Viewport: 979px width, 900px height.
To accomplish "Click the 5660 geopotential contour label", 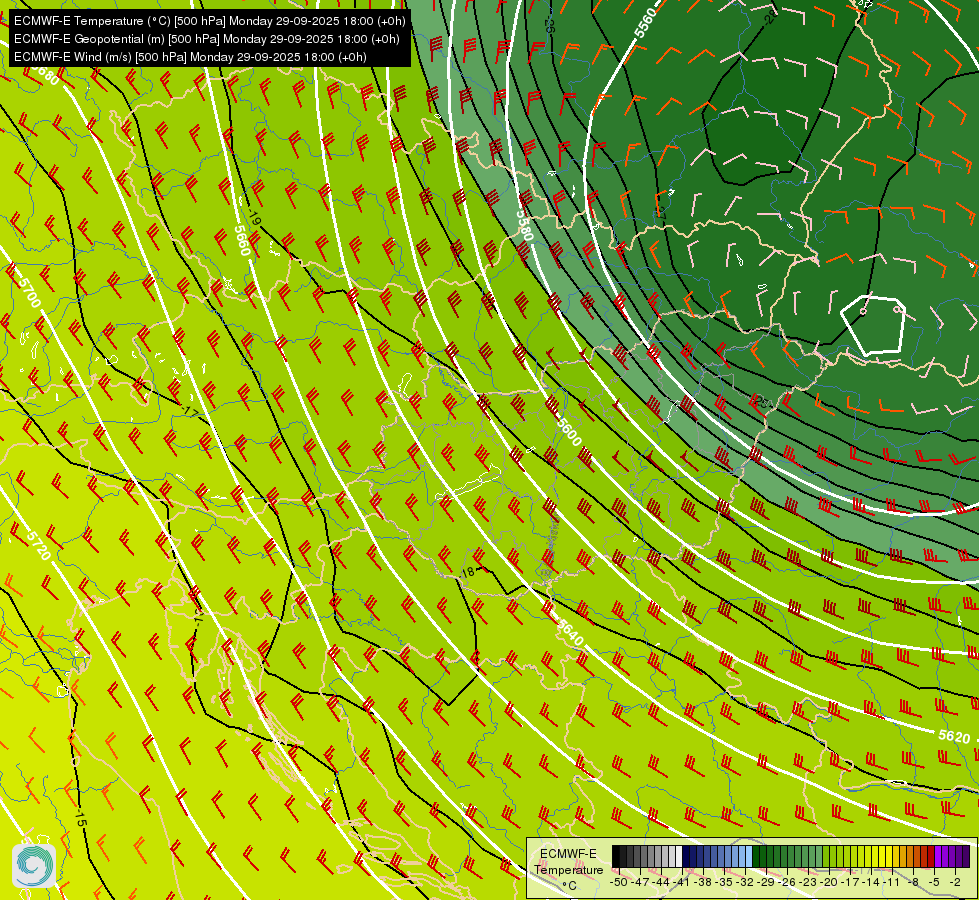I will [x=242, y=240].
